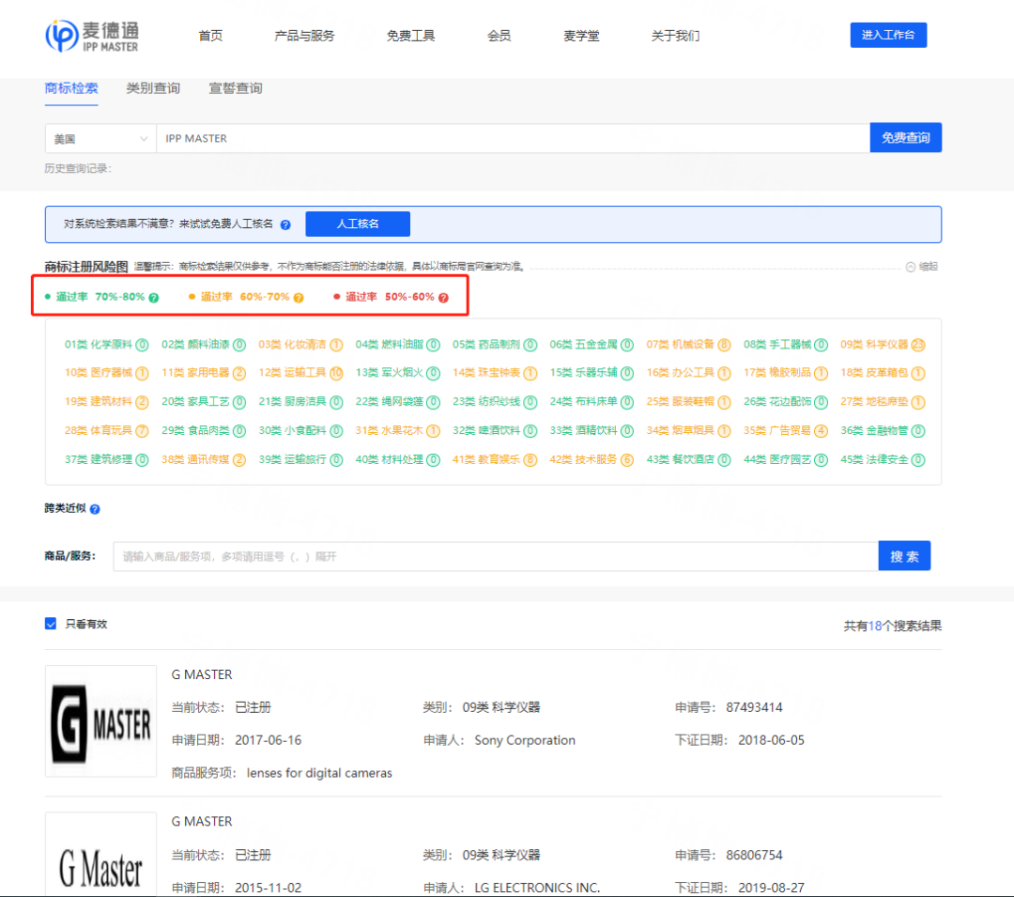Screen dimensions: 1014x897
Task: Open the 麦学堂 navigation item
Action: click(x=581, y=36)
